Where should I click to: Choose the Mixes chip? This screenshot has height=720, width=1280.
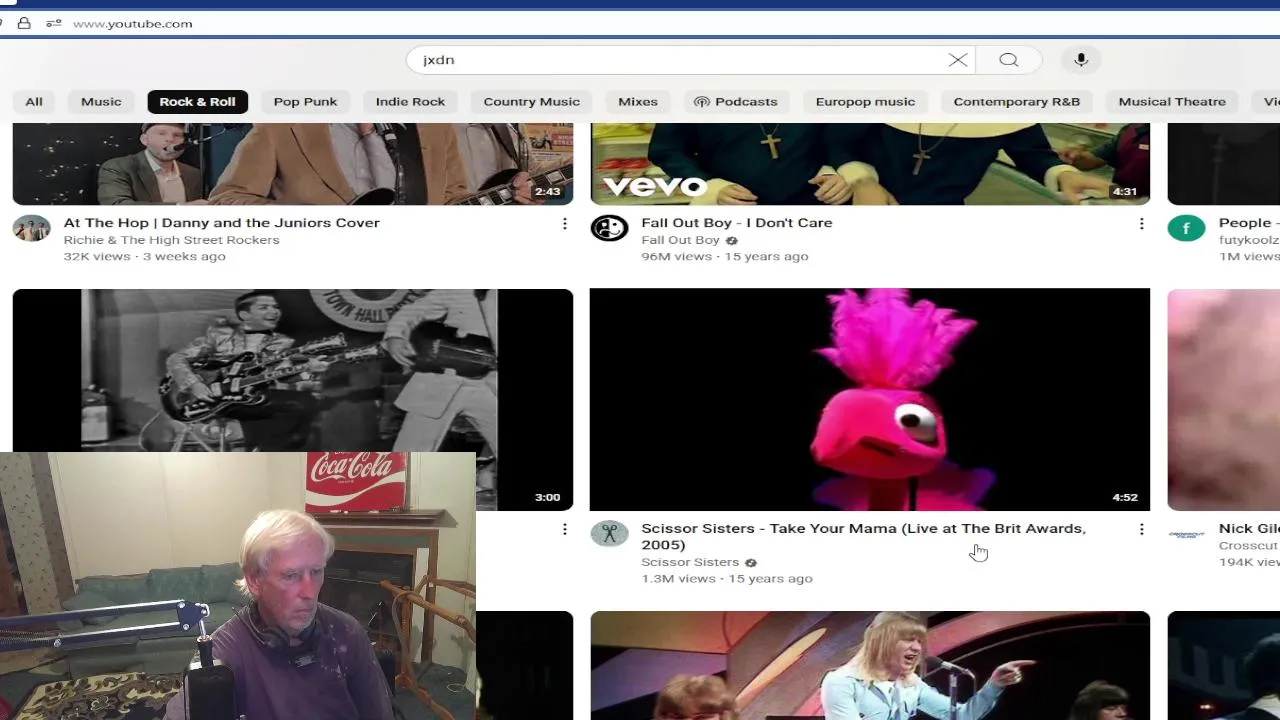(638, 101)
